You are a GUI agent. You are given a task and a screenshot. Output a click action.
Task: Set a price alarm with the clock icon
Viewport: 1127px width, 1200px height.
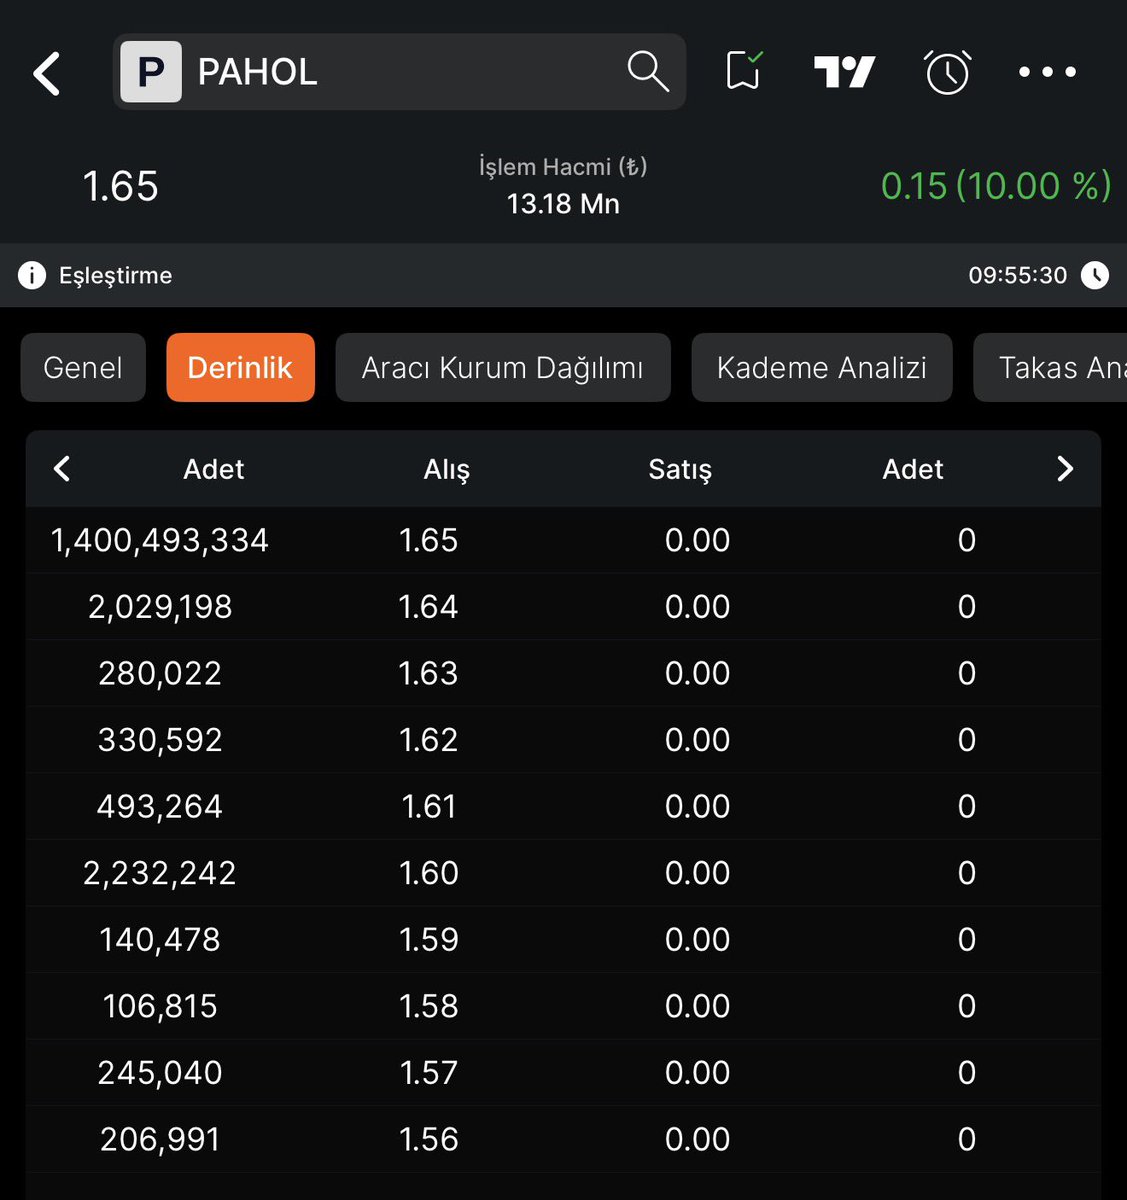[947, 72]
